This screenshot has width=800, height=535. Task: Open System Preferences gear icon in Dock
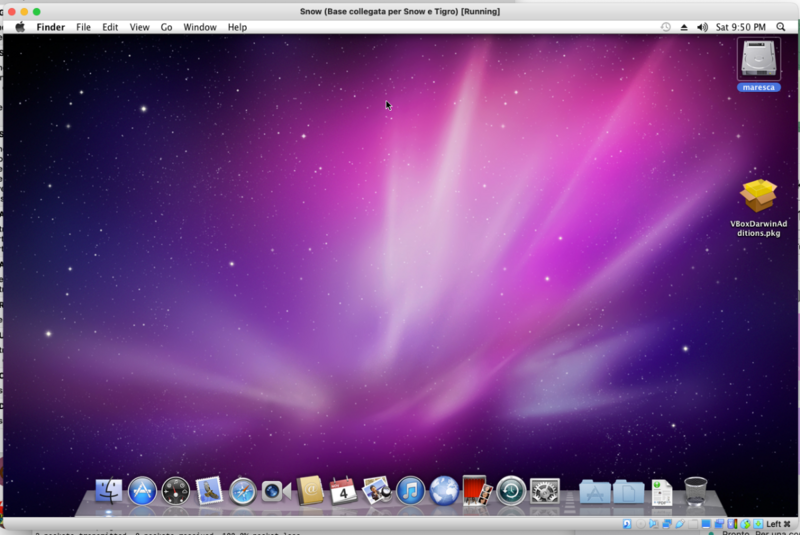(545, 490)
